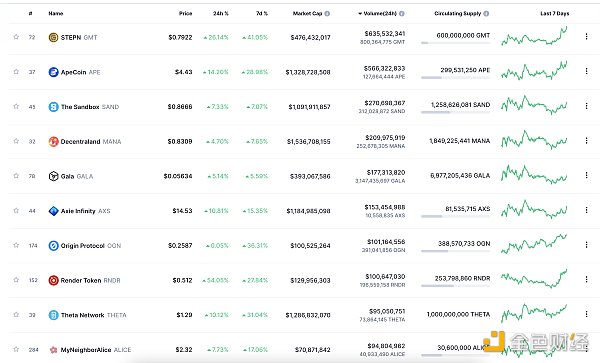Viewport: 600px width, 363px height.
Task: Click the Market Cap info icon
Action: pos(327,13)
